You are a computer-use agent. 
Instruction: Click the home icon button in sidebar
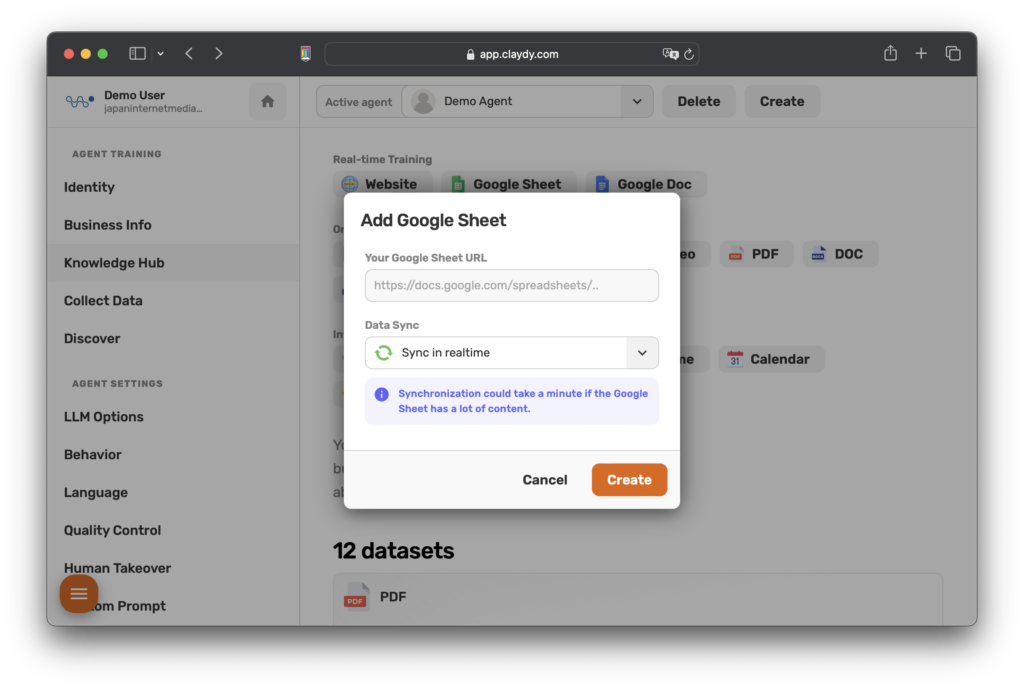click(267, 101)
